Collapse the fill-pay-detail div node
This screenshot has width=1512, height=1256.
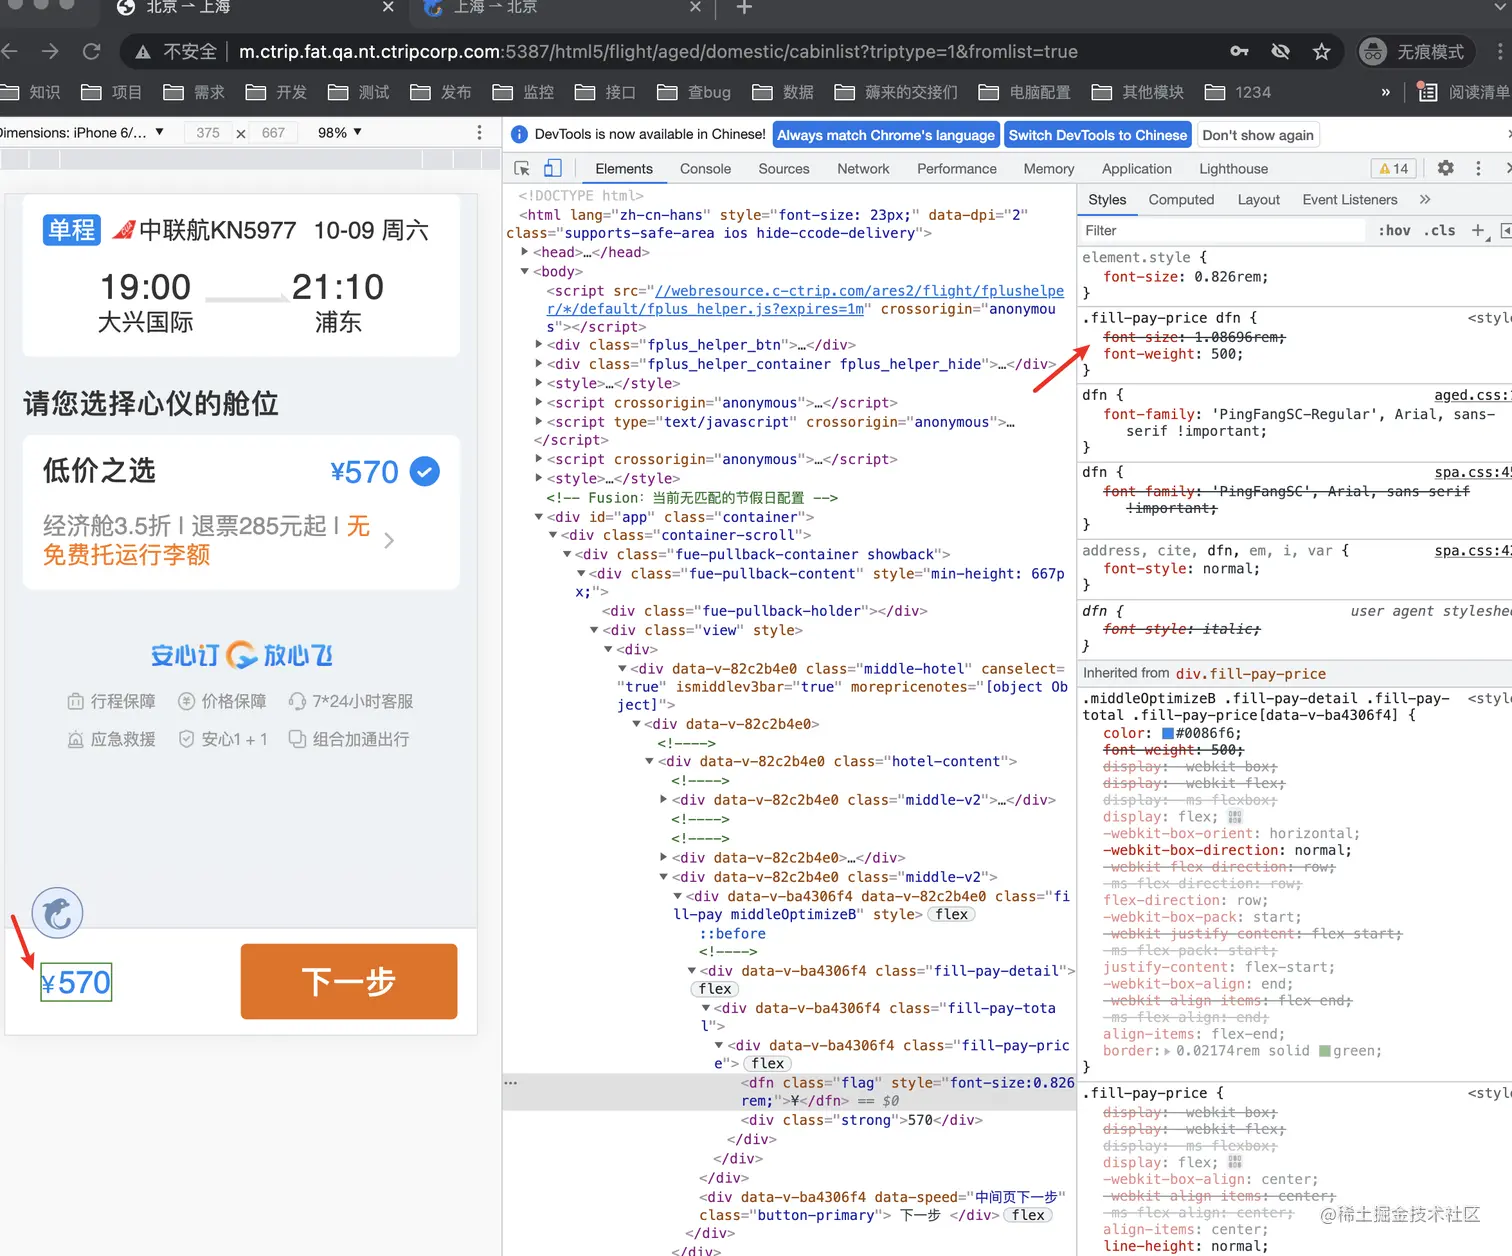coord(691,971)
